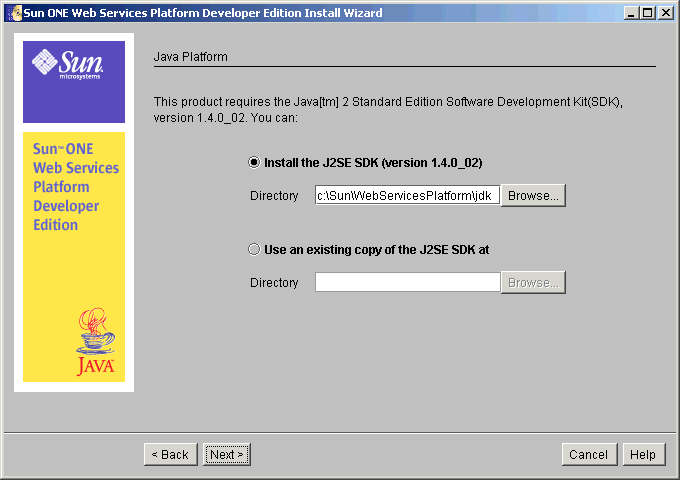This screenshot has width=680, height=480.
Task: Browse for the J2SE install directory
Action: tap(533, 196)
